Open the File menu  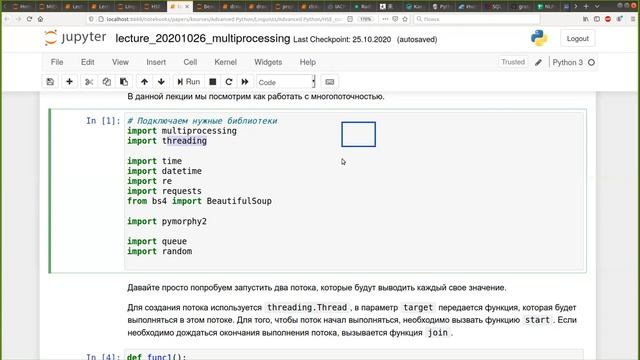pyautogui.click(x=57, y=62)
